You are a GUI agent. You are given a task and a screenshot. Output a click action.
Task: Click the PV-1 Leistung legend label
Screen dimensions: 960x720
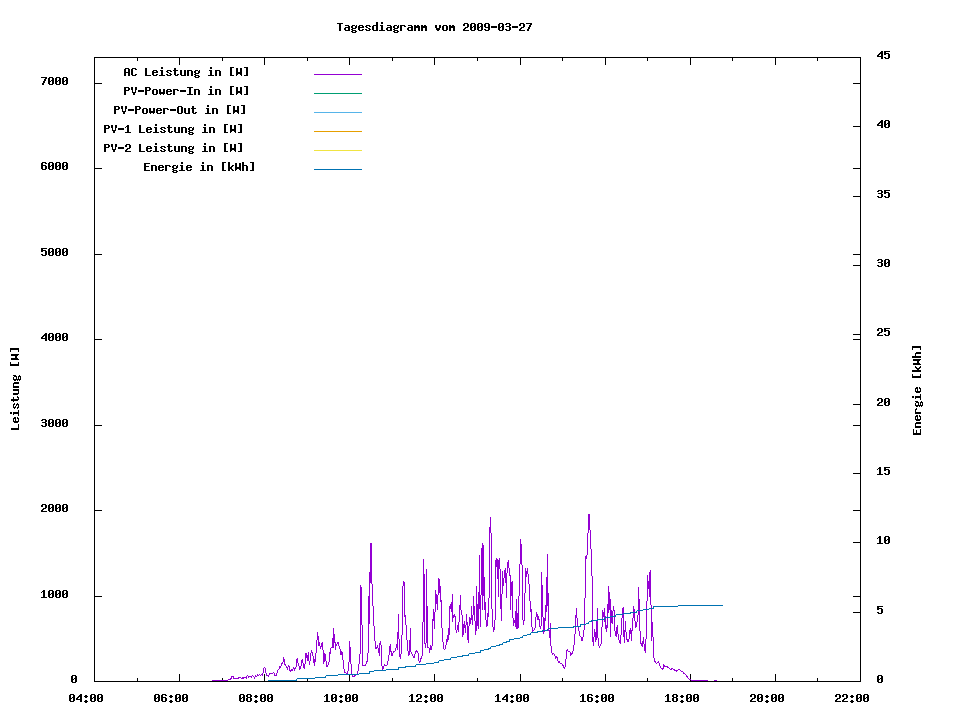click(x=173, y=129)
